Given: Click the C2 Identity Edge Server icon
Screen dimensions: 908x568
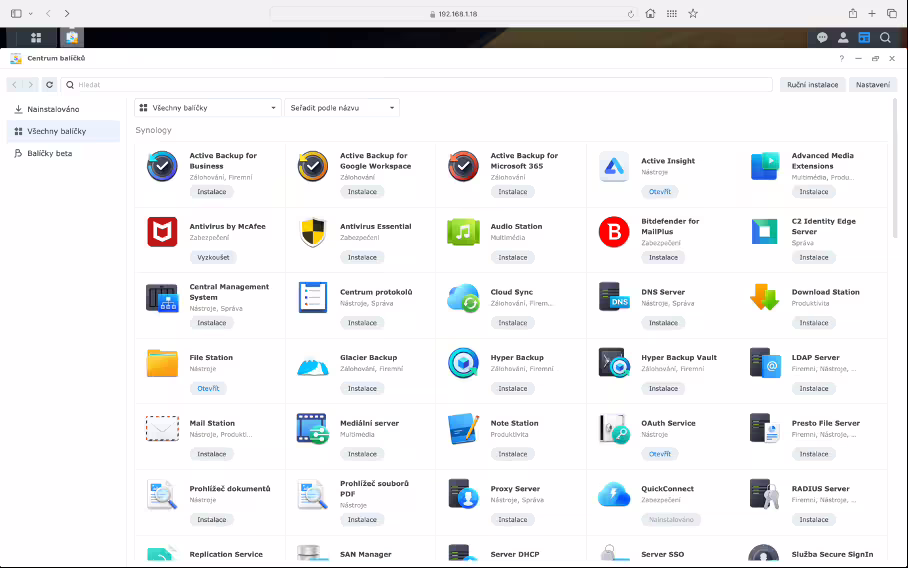Looking at the screenshot, I should 764,232.
